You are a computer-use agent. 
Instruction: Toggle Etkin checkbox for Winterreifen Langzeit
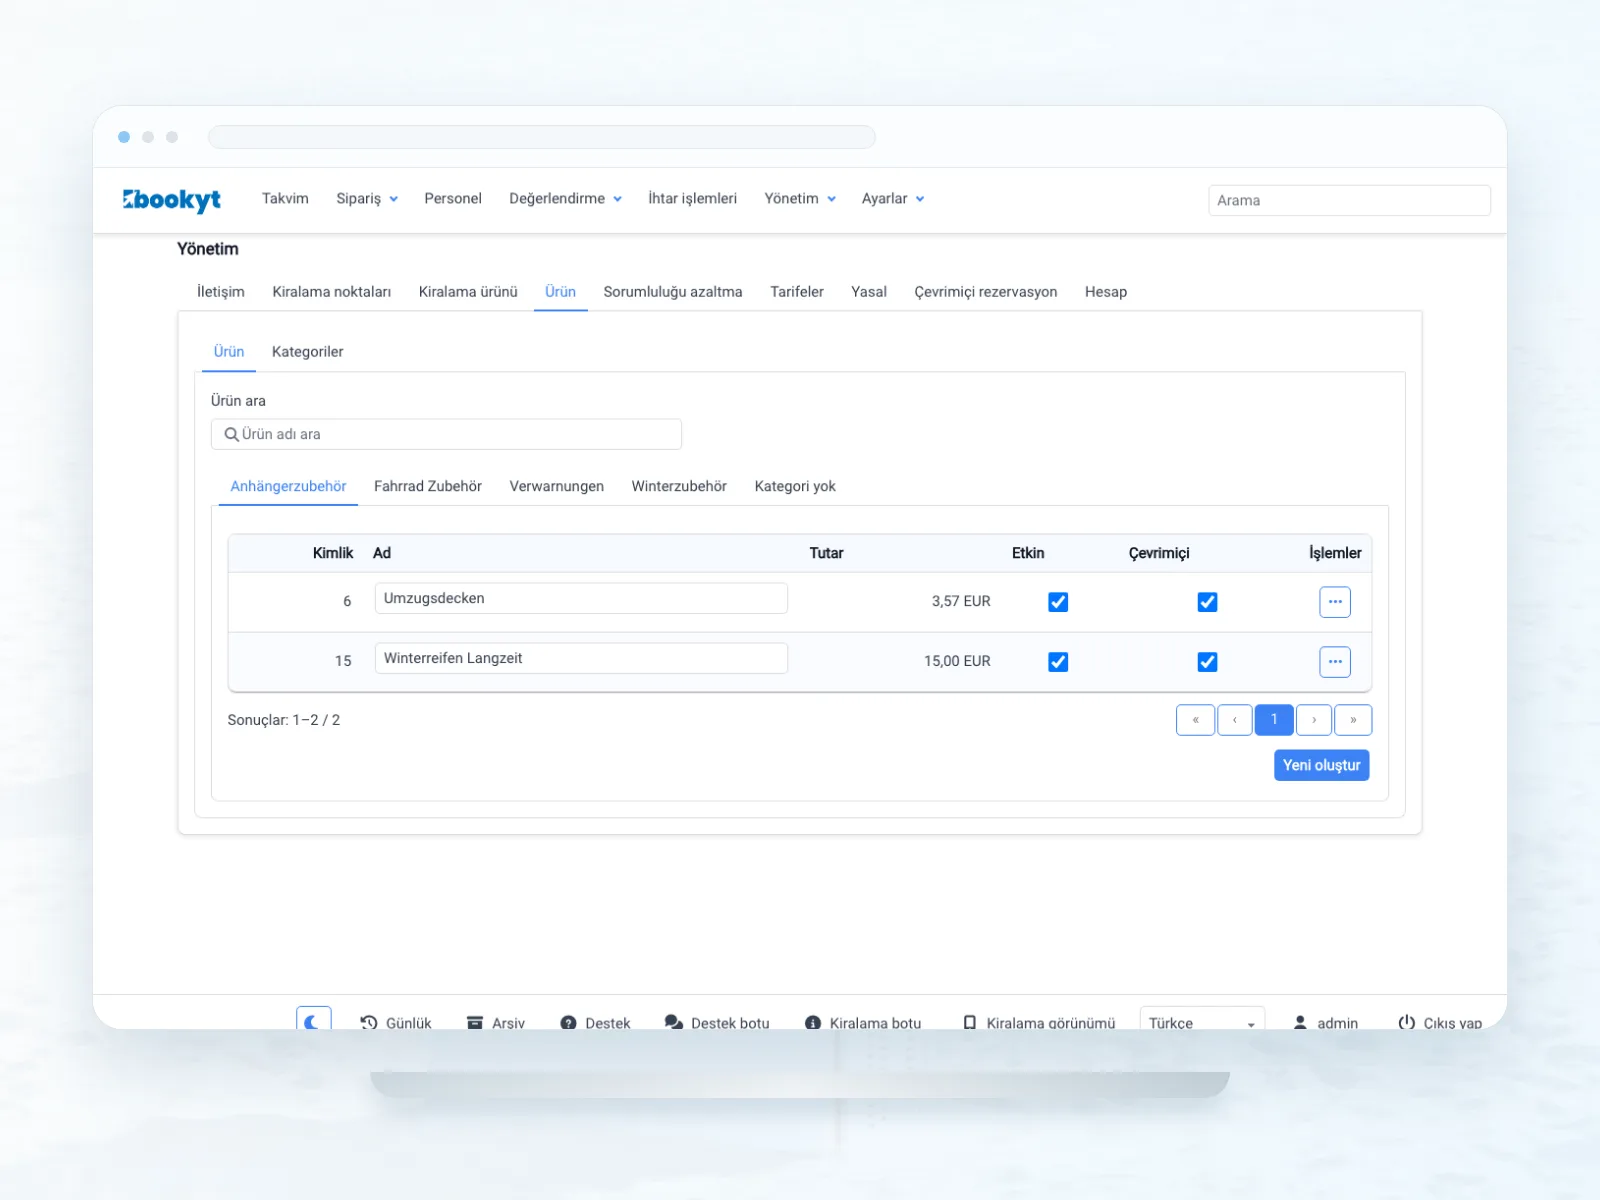click(x=1058, y=662)
